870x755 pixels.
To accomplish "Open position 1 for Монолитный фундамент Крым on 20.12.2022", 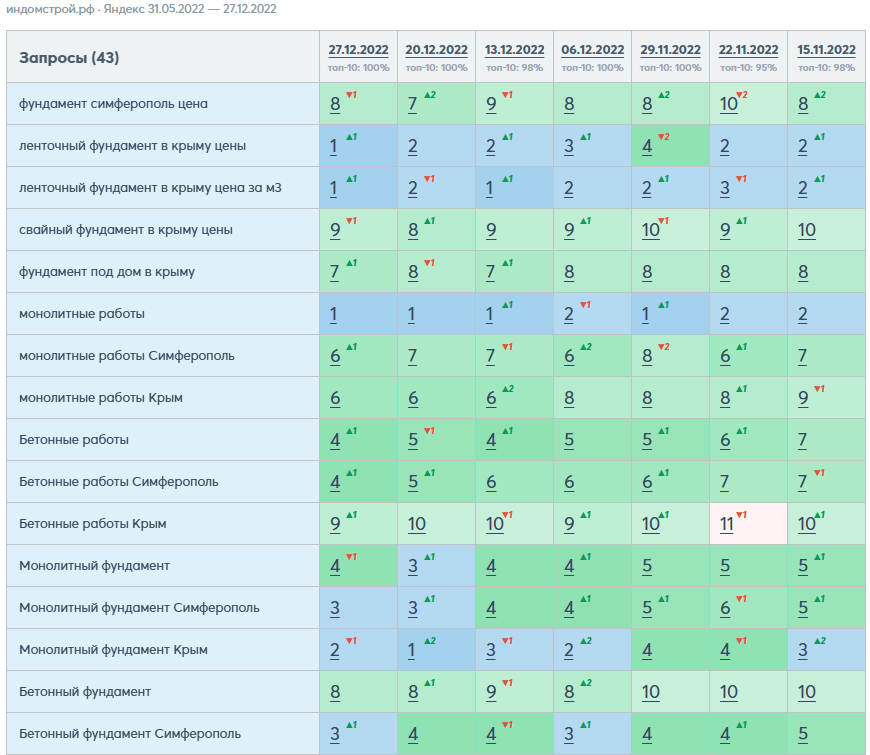I will pos(411,650).
